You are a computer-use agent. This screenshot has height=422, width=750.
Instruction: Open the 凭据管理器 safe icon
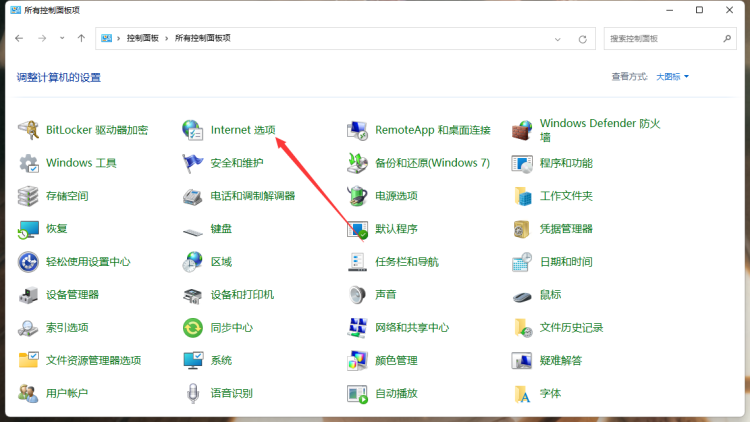(522, 229)
